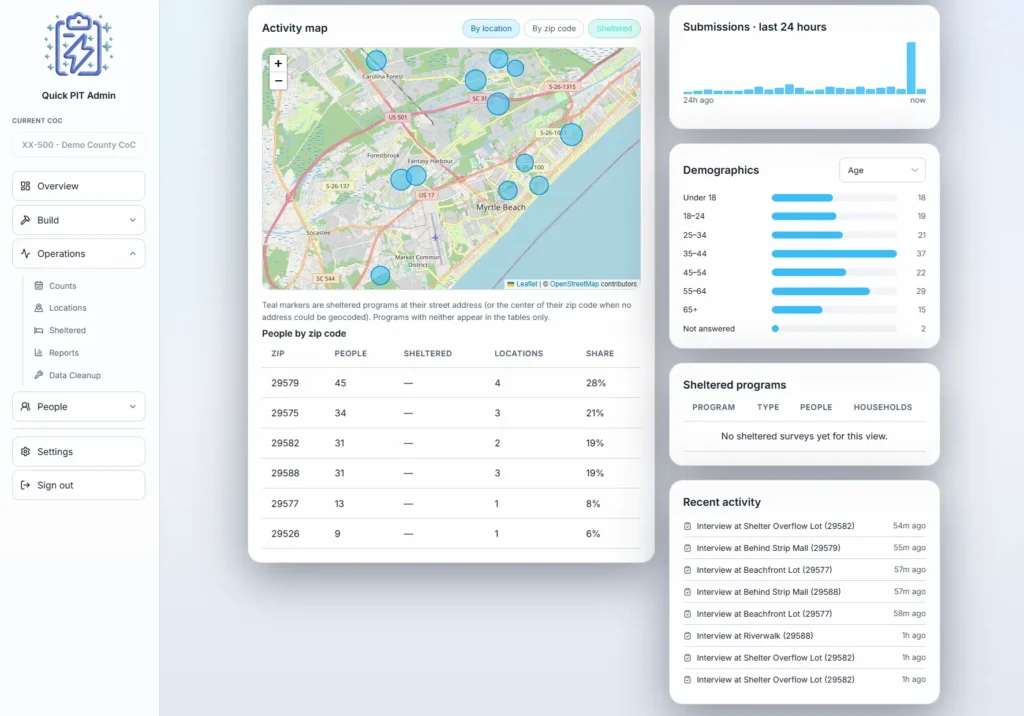Click the Reports chart icon
Viewport: 1024px width, 716px height.
(x=39, y=353)
